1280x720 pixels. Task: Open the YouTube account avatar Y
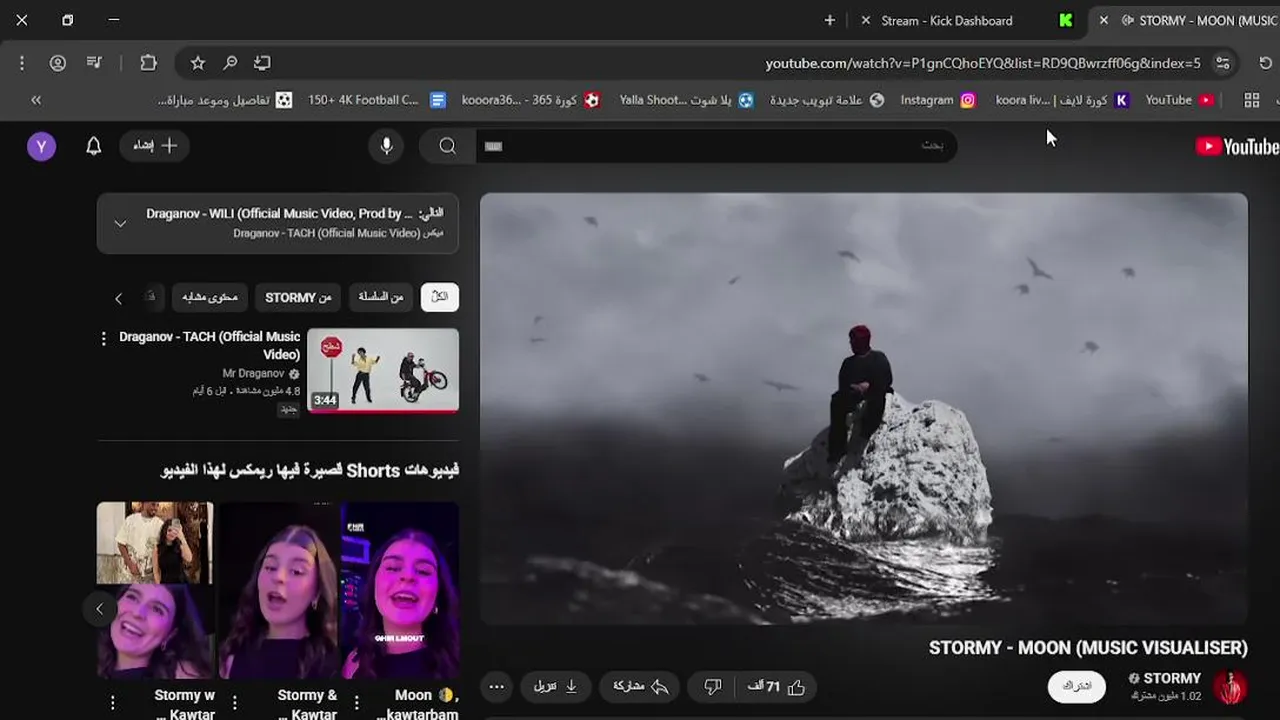click(41, 146)
